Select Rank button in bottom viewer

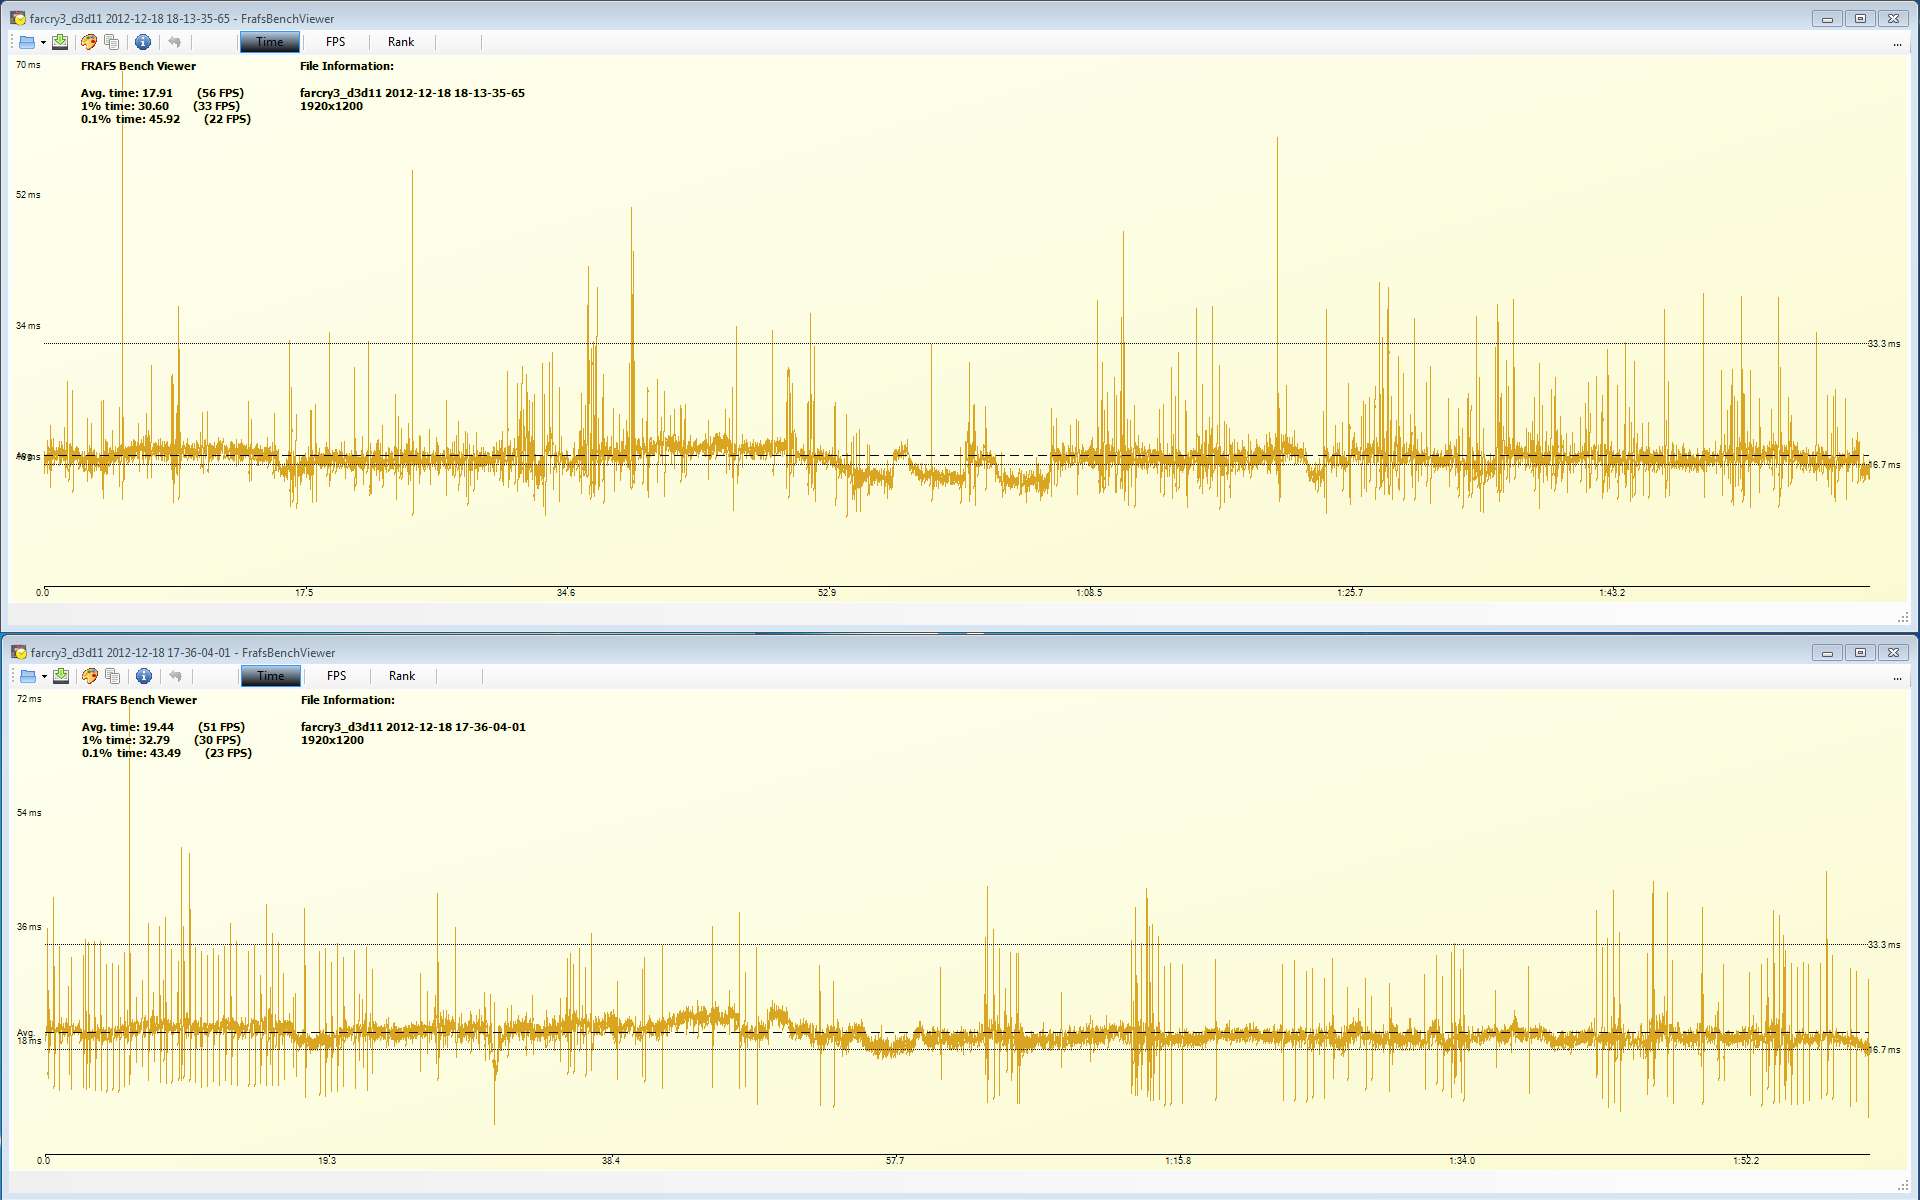(402, 676)
